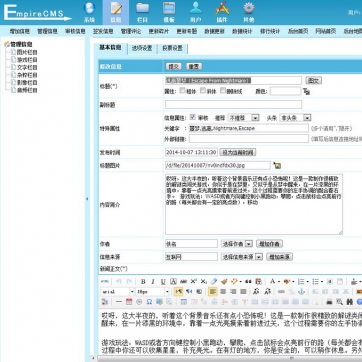Open the 其他 (Other) gear icon
This screenshot has height=362, width=362.
point(249,12)
